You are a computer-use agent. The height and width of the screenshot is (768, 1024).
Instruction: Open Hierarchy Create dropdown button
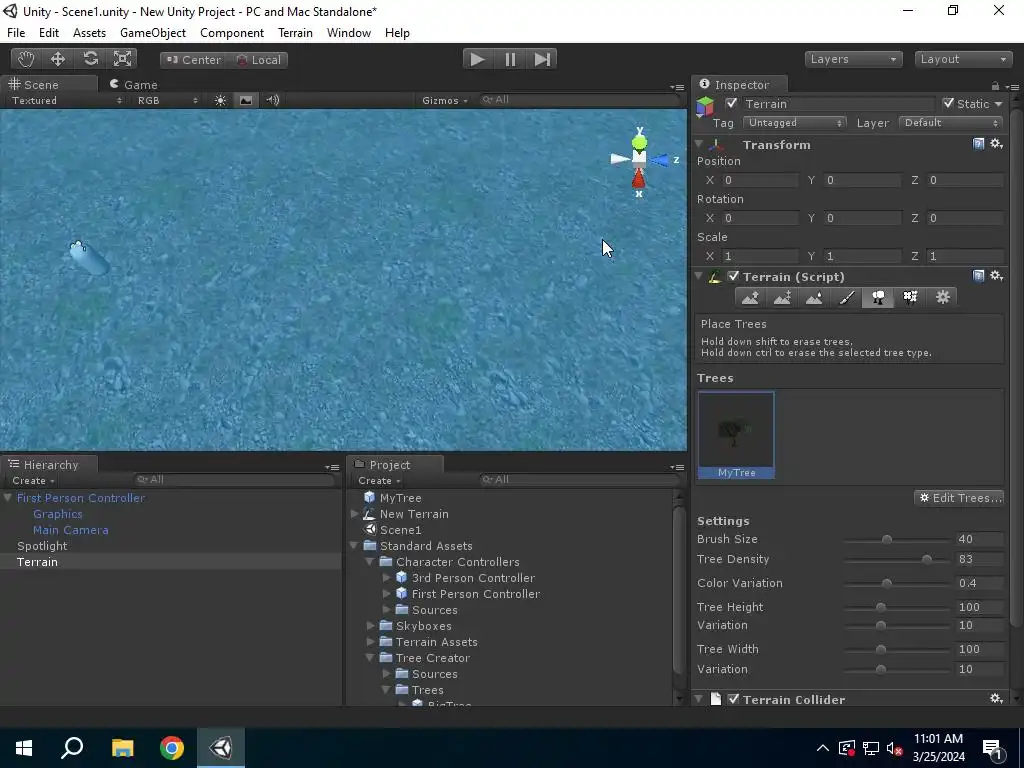click(x=33, y=481)
